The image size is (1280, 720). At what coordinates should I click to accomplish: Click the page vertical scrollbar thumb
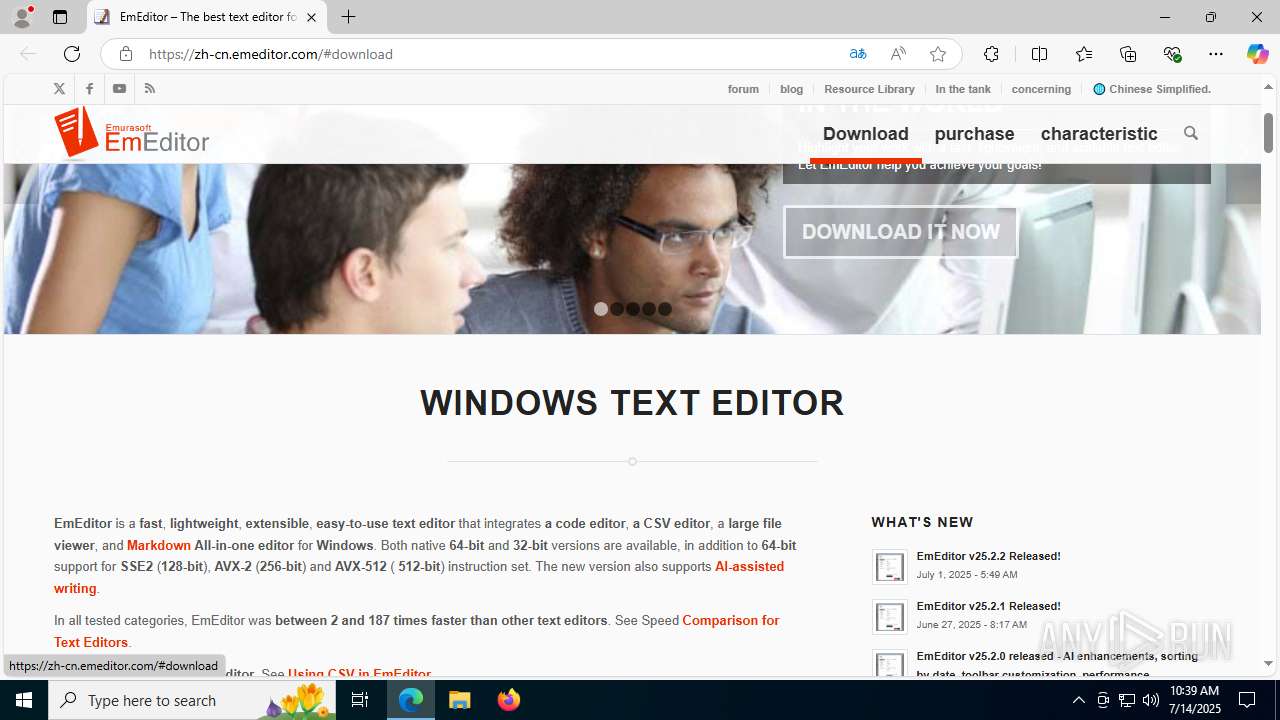[1268, 133]
